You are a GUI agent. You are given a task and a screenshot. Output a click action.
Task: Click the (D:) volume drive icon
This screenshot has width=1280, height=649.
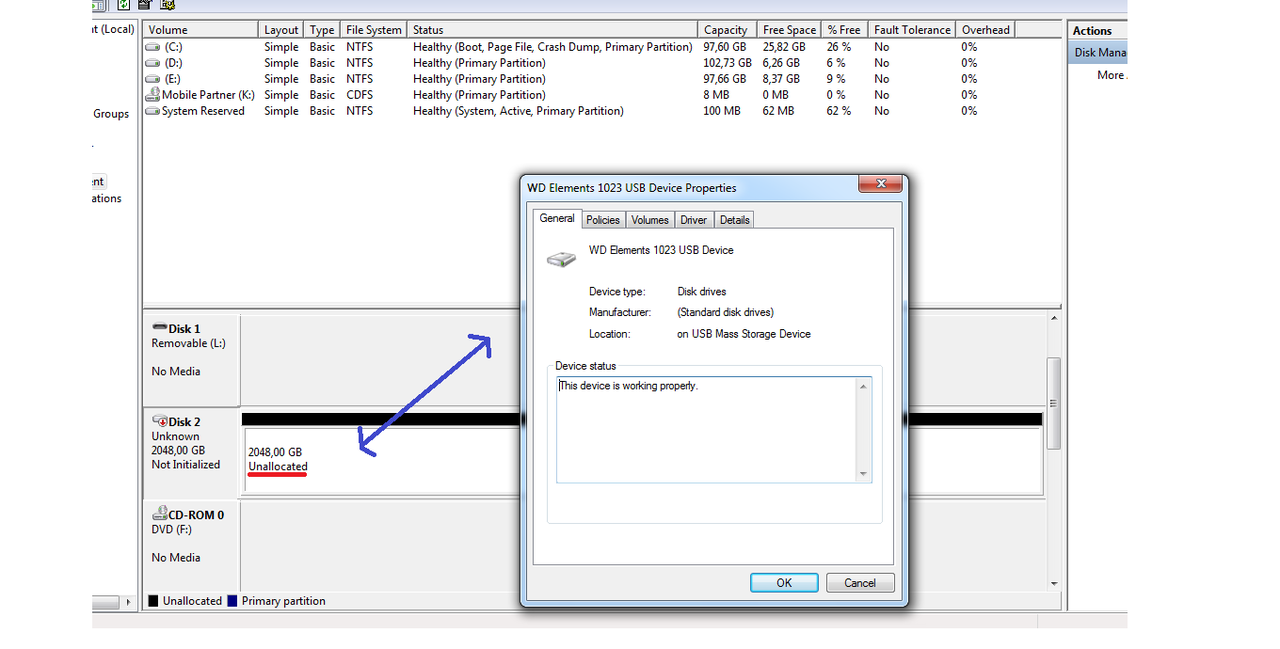[x=152, y=63]
